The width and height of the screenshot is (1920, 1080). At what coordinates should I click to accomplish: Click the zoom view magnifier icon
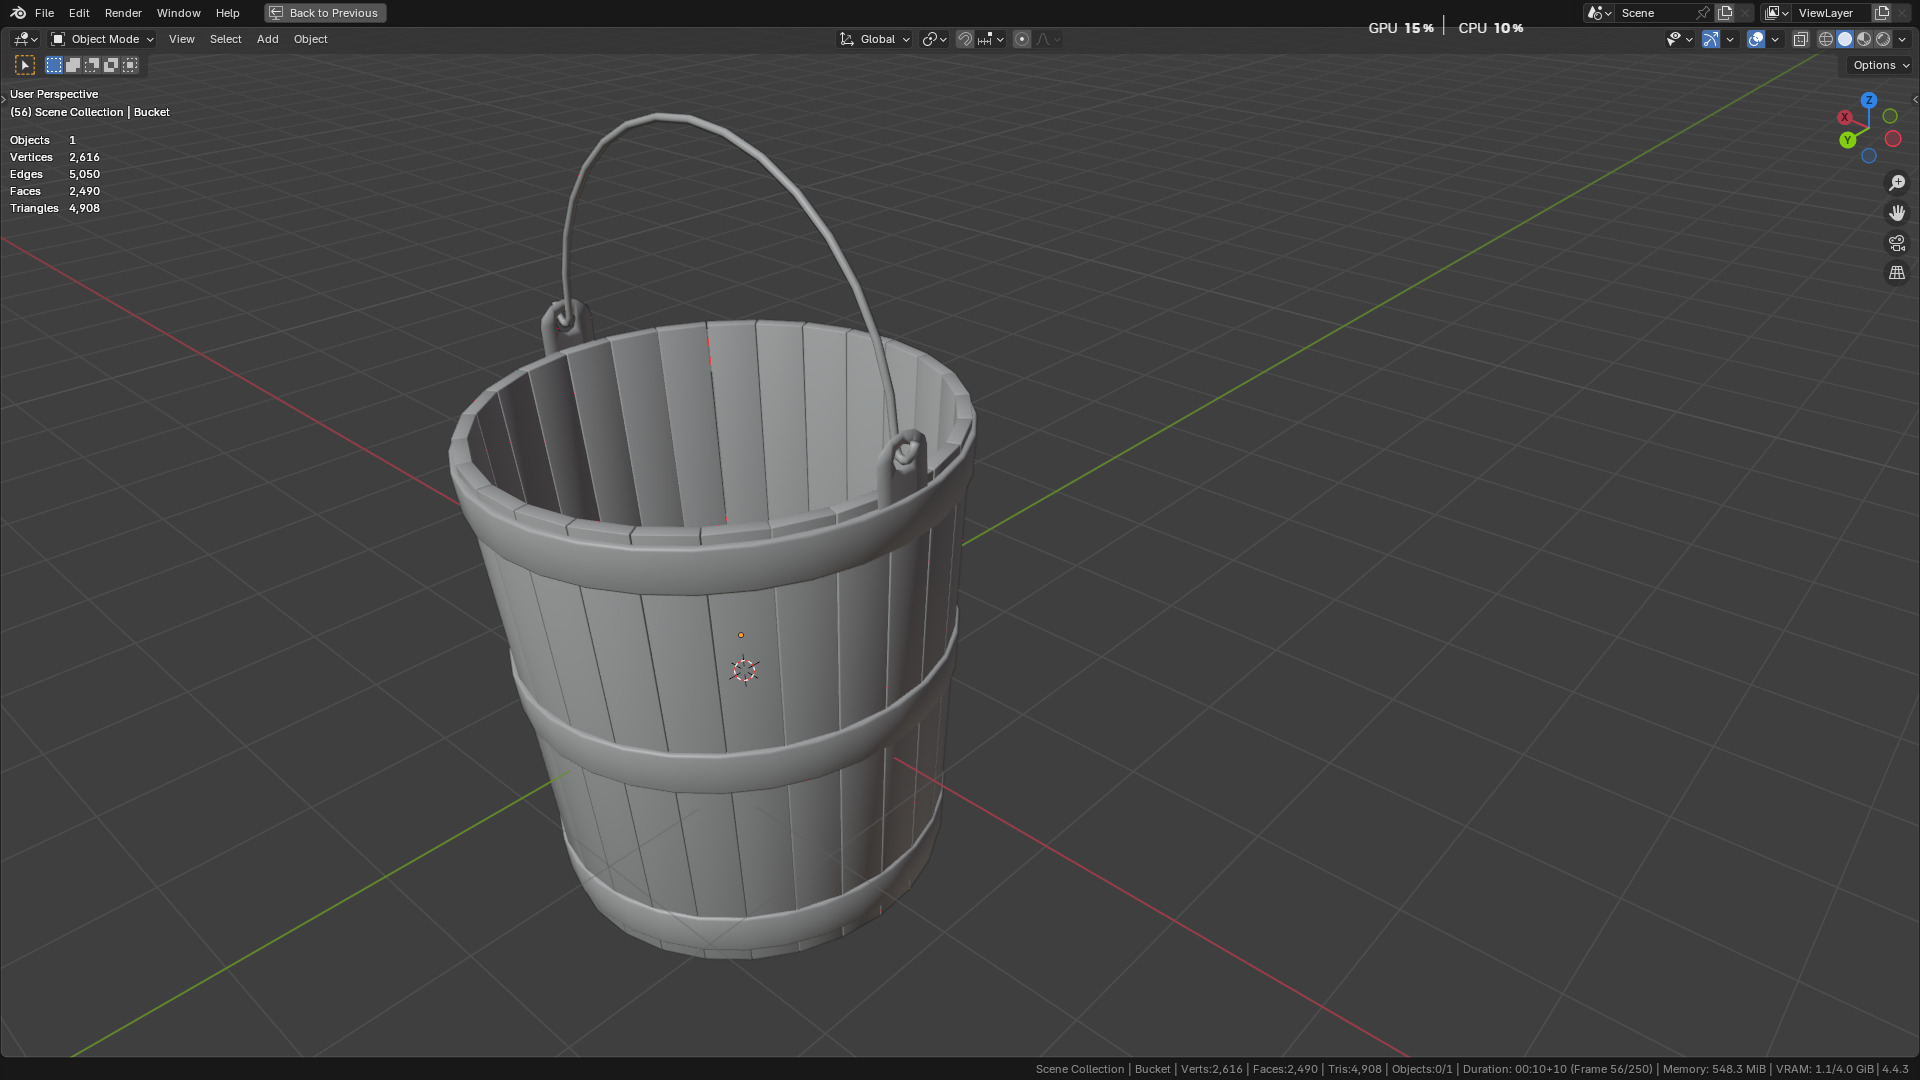pos(1897,183)
